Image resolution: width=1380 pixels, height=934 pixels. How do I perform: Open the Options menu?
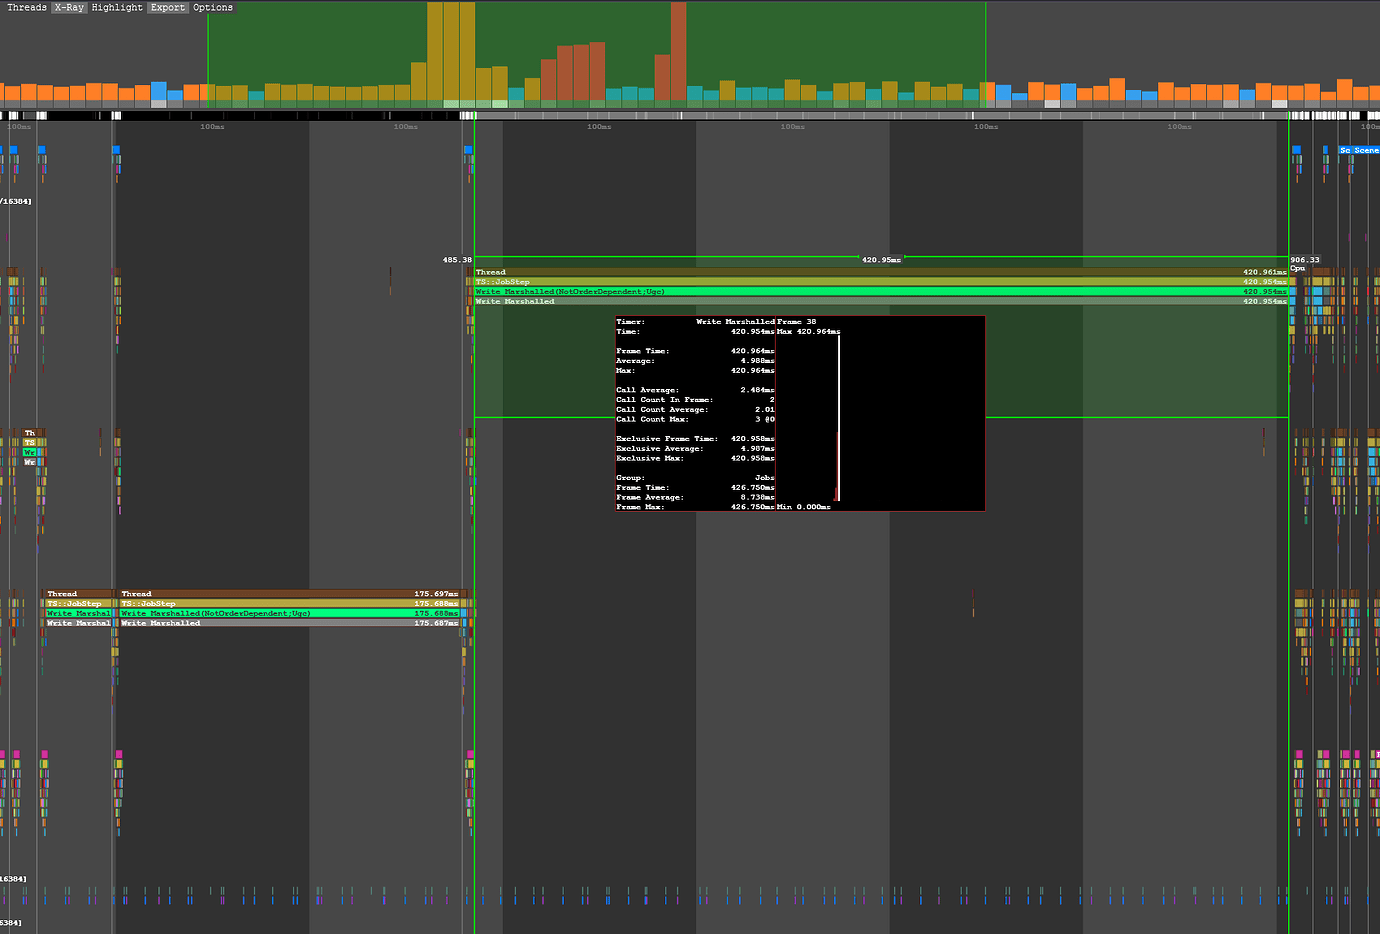click(211, 6)
